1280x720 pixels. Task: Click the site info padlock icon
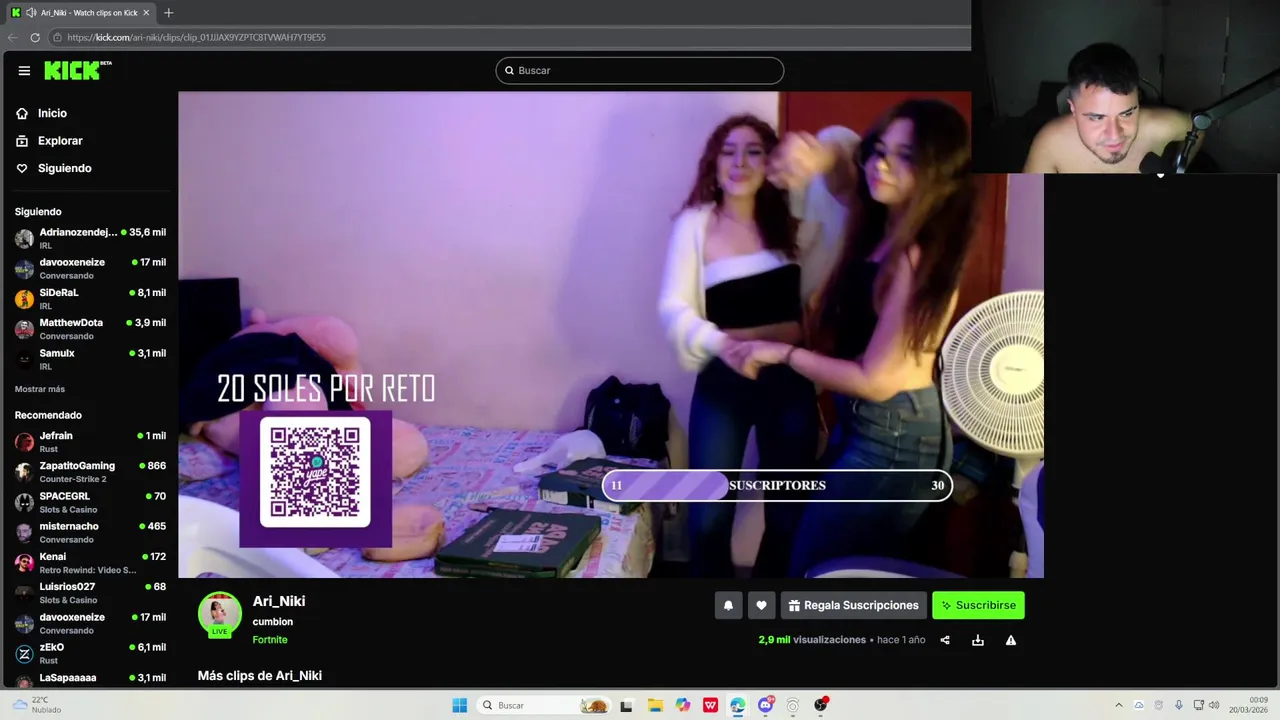point(58,37)
